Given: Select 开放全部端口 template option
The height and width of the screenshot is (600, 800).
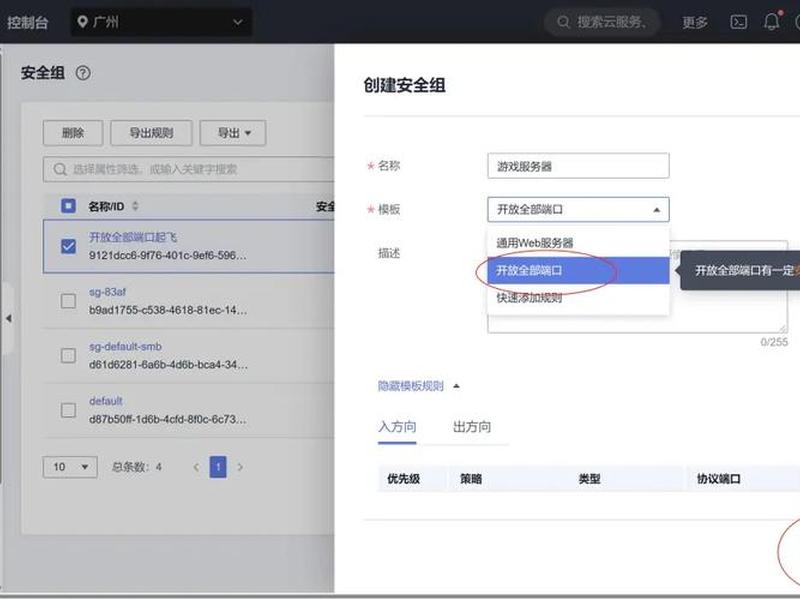Looking at the screenshot, I should click(x=578, y=270).
